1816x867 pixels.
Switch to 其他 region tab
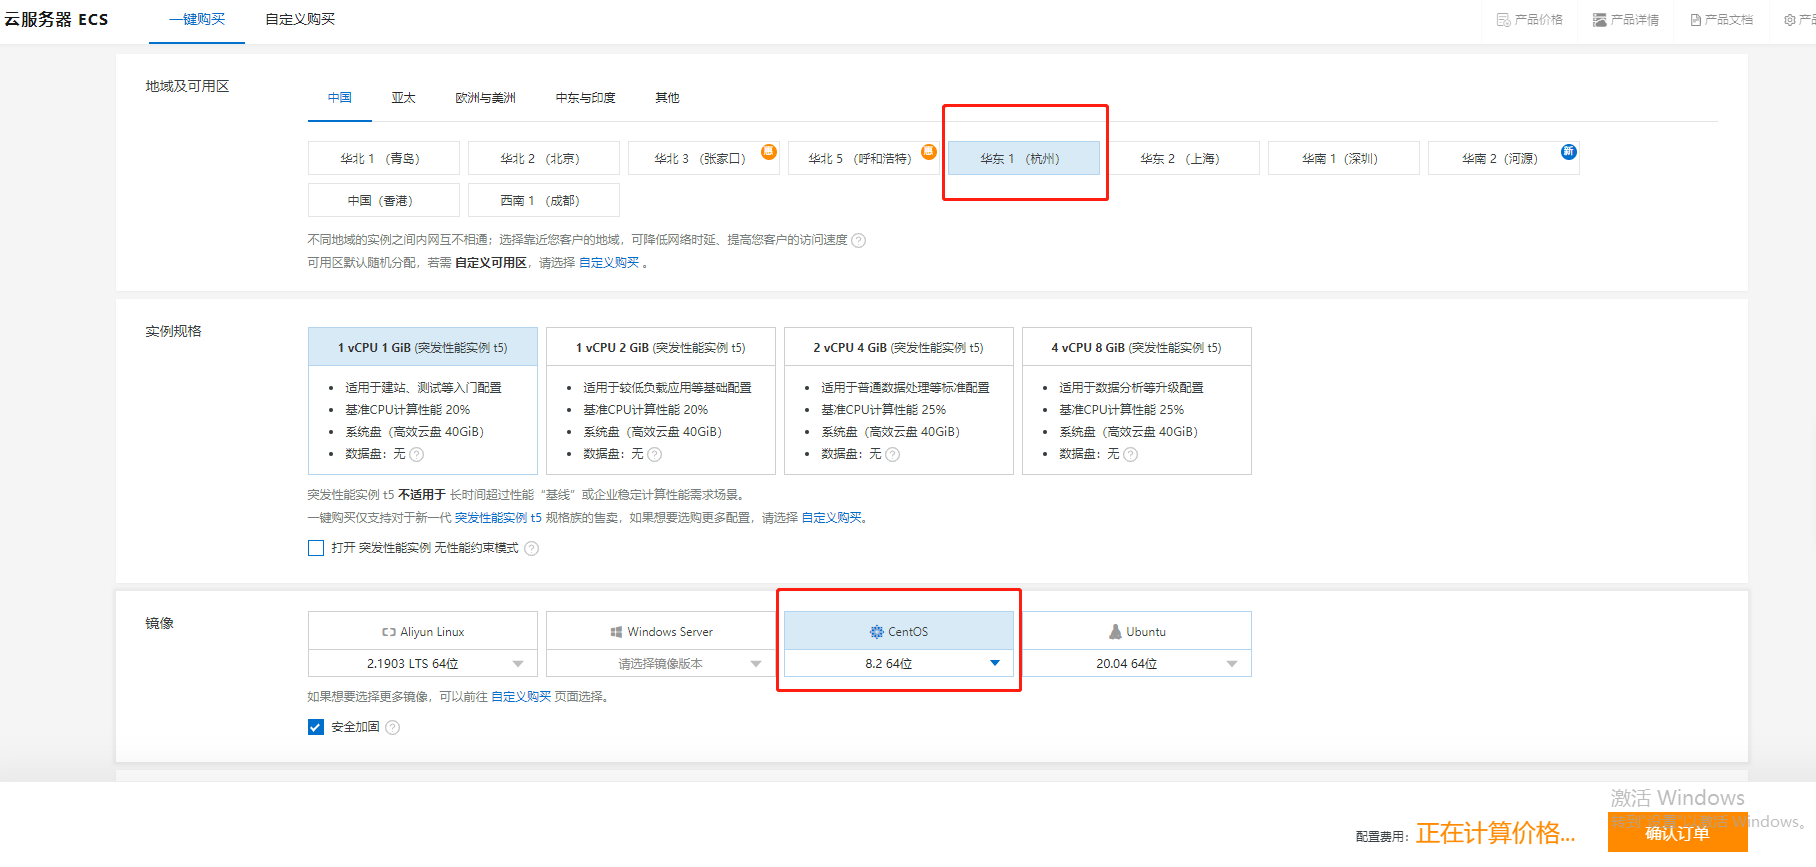click(x=667, y=98)
